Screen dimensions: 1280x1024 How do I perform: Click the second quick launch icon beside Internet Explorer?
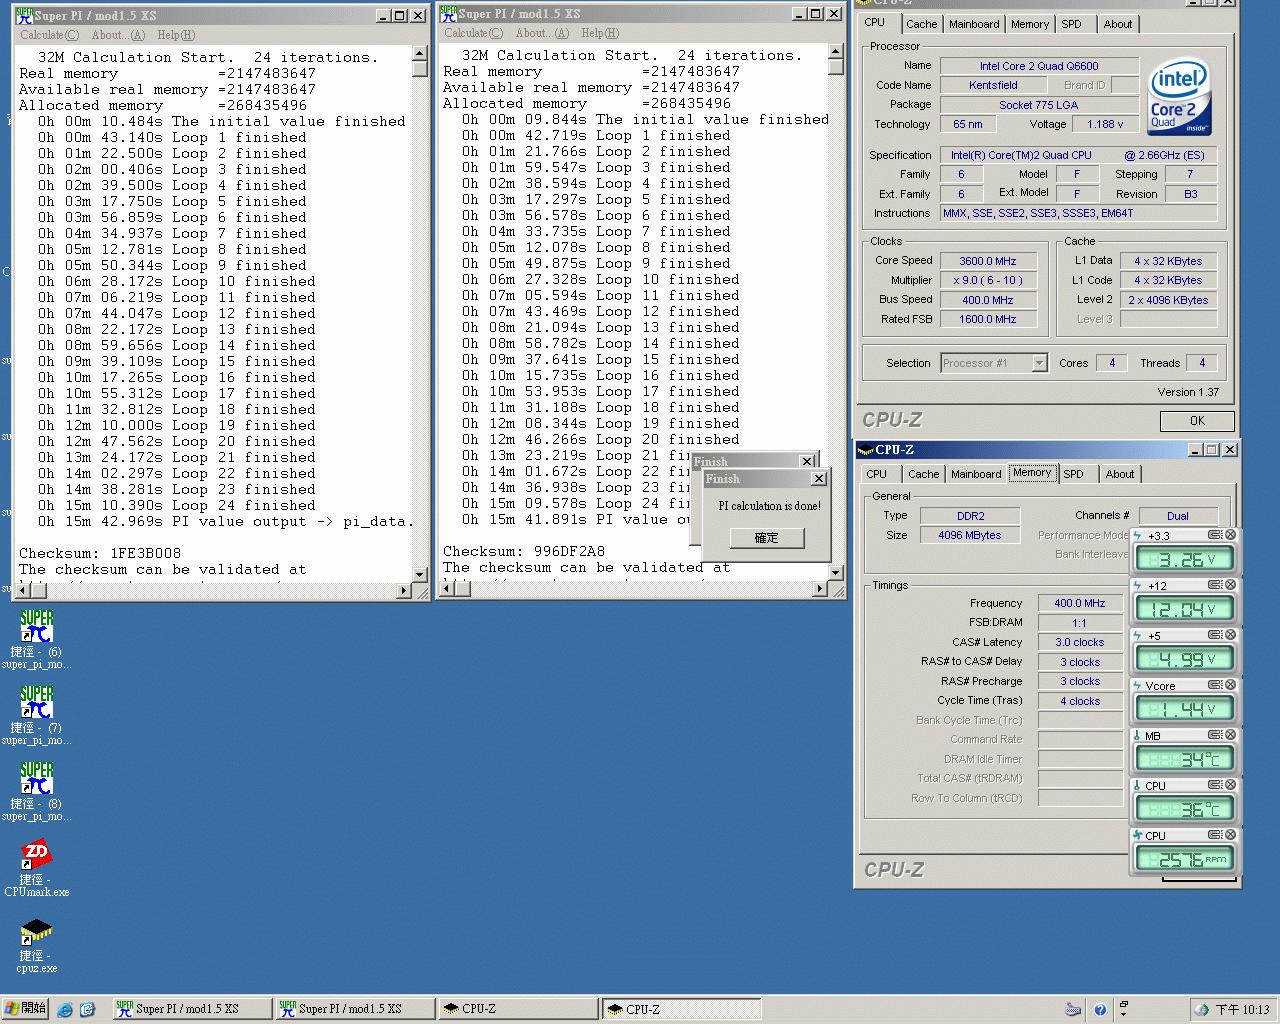(x=87, y=1010)
